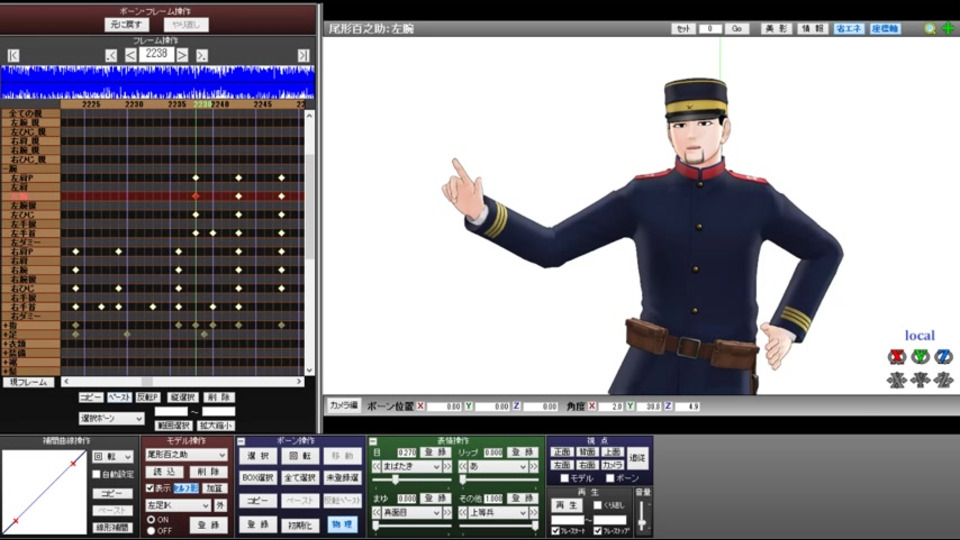Select the red keyframe diamond on highlighted row
This screenshot has height=540, width=960.
pos(196,196)
